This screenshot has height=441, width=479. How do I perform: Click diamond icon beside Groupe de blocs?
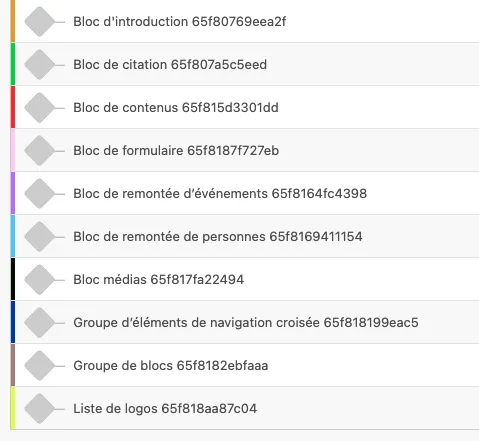39,366
